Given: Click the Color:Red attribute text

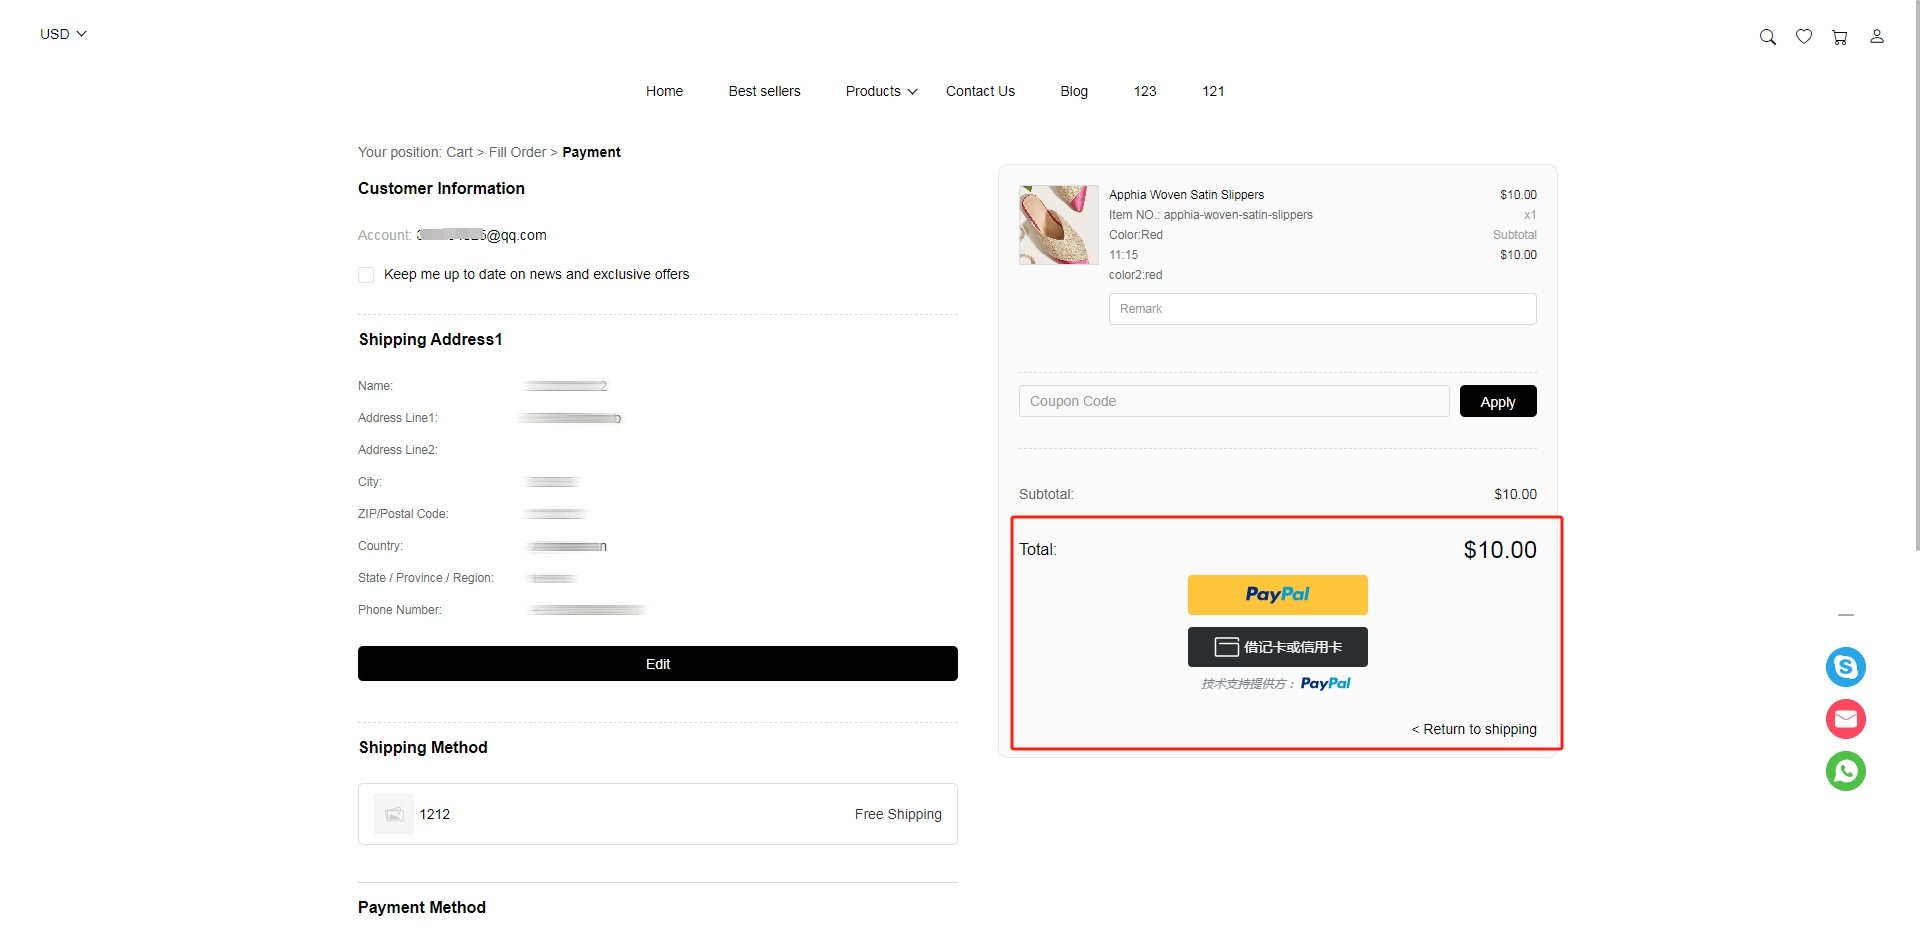Looking at the screenshot, I should pos(1136,235).
